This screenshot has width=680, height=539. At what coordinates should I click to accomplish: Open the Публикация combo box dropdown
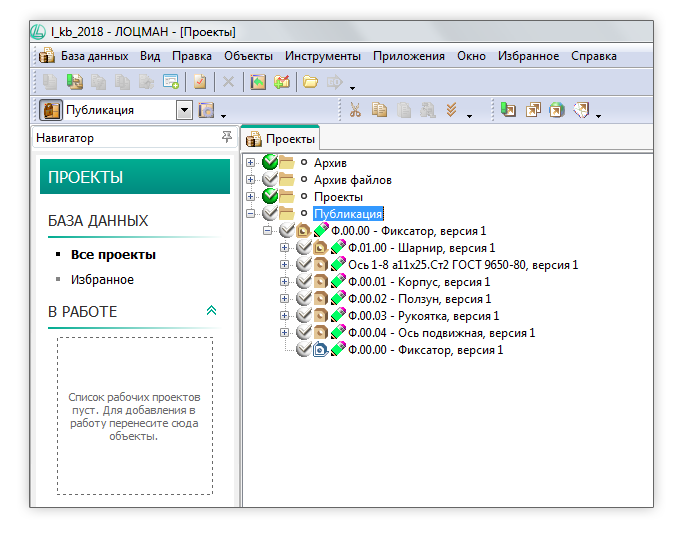[184, 110]
